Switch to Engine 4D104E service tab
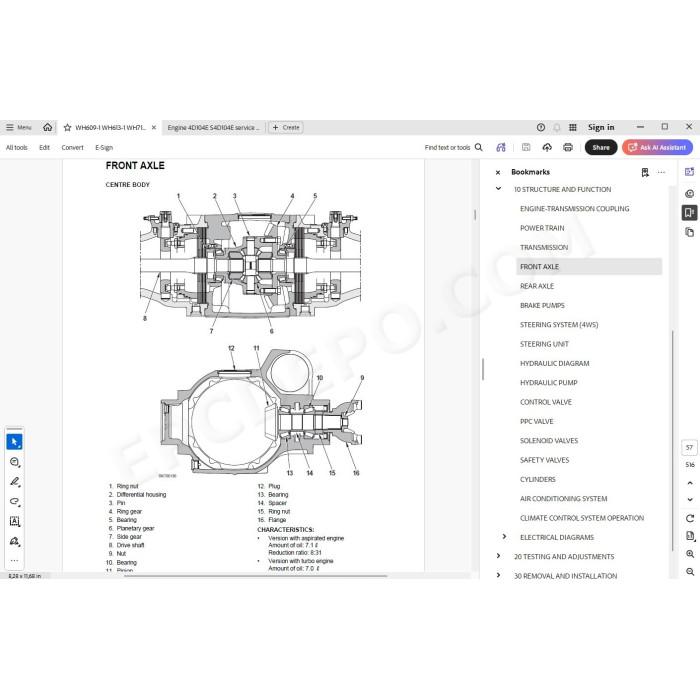The image size is (700, 700). [x=213, y=128]
